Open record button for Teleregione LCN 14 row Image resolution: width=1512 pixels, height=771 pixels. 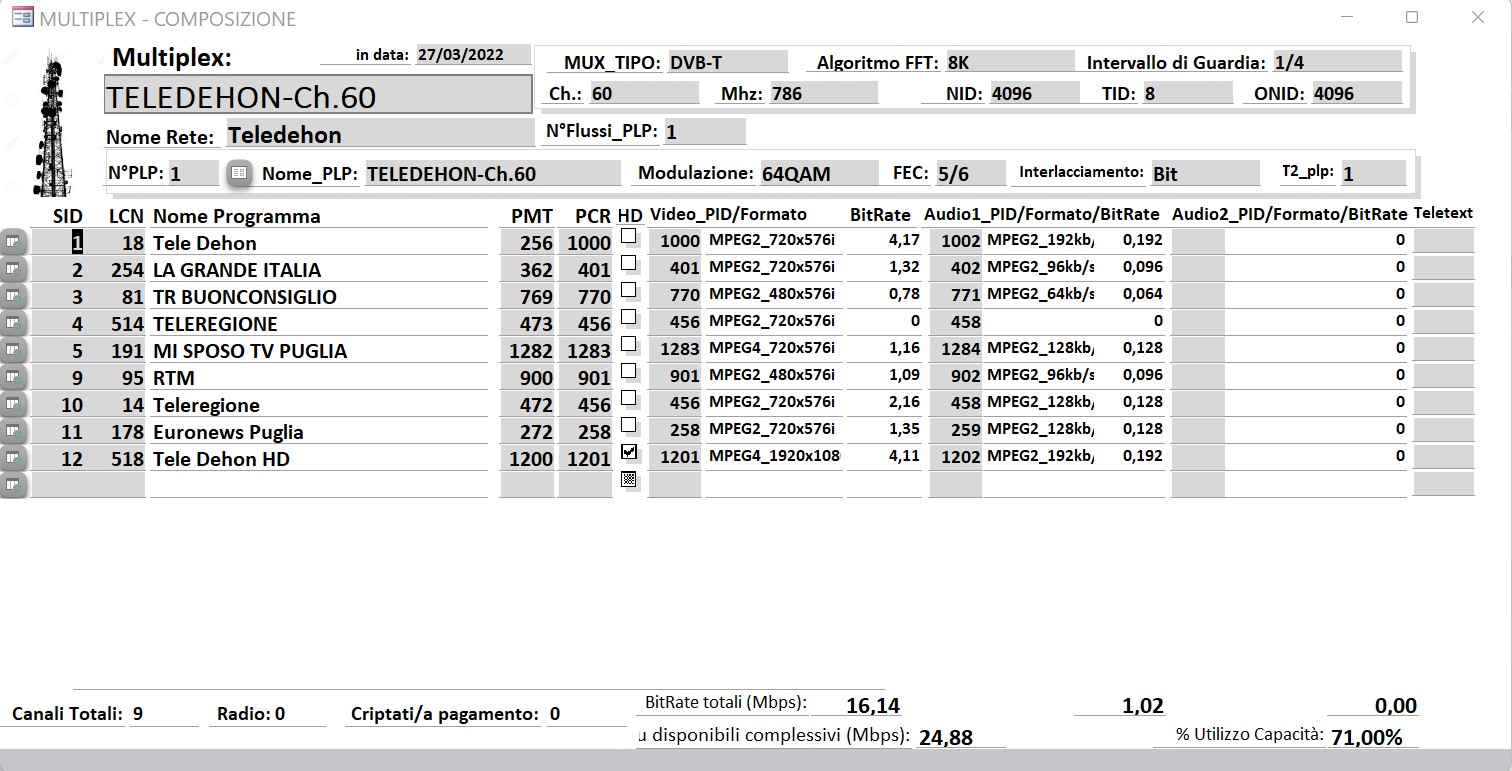coord(13,404)
